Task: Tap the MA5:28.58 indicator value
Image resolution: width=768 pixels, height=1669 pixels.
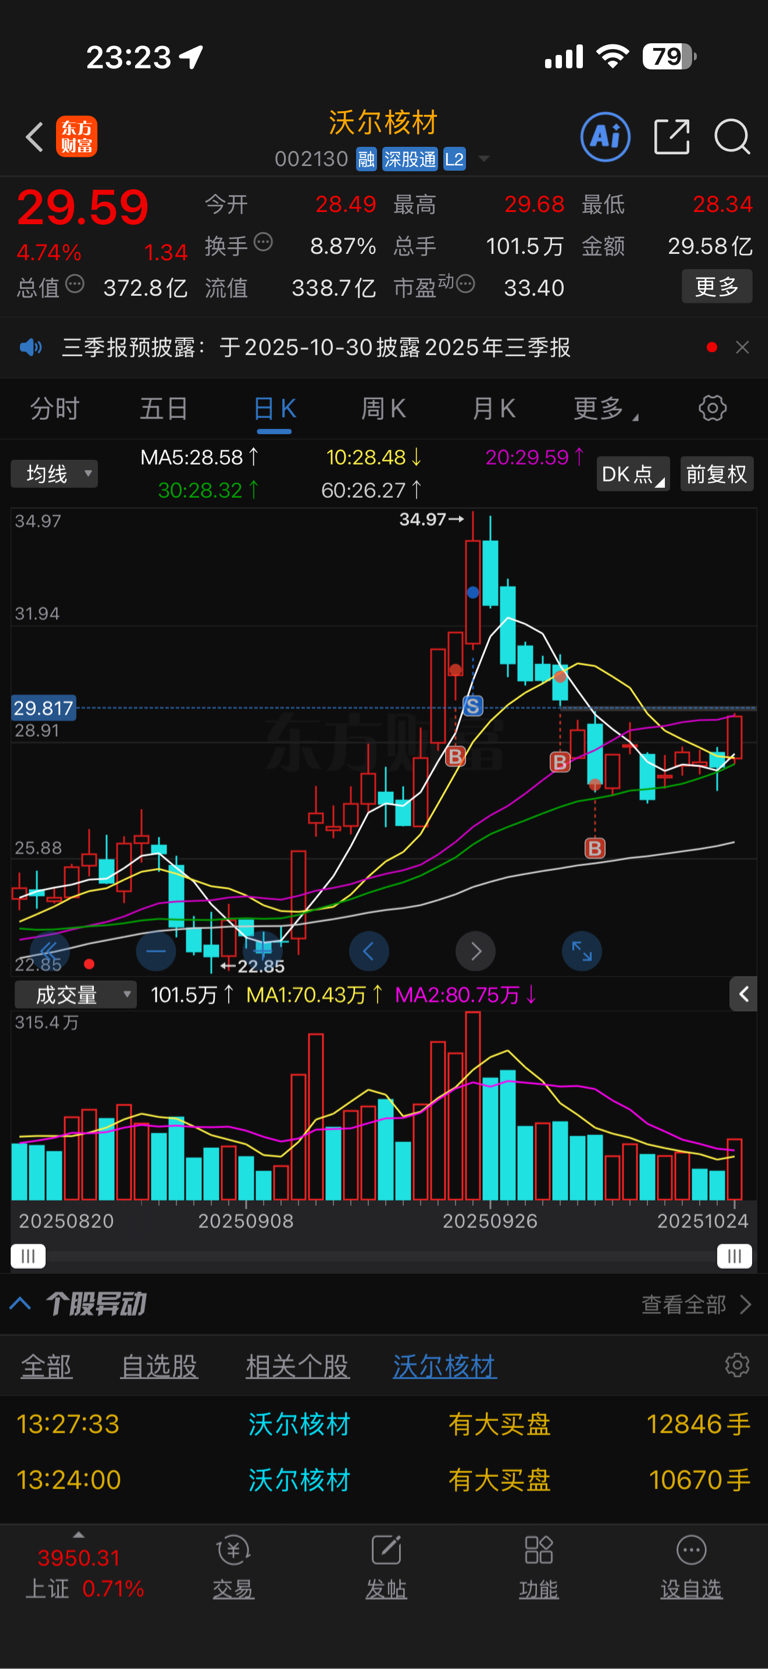Action: click(200, 457)
